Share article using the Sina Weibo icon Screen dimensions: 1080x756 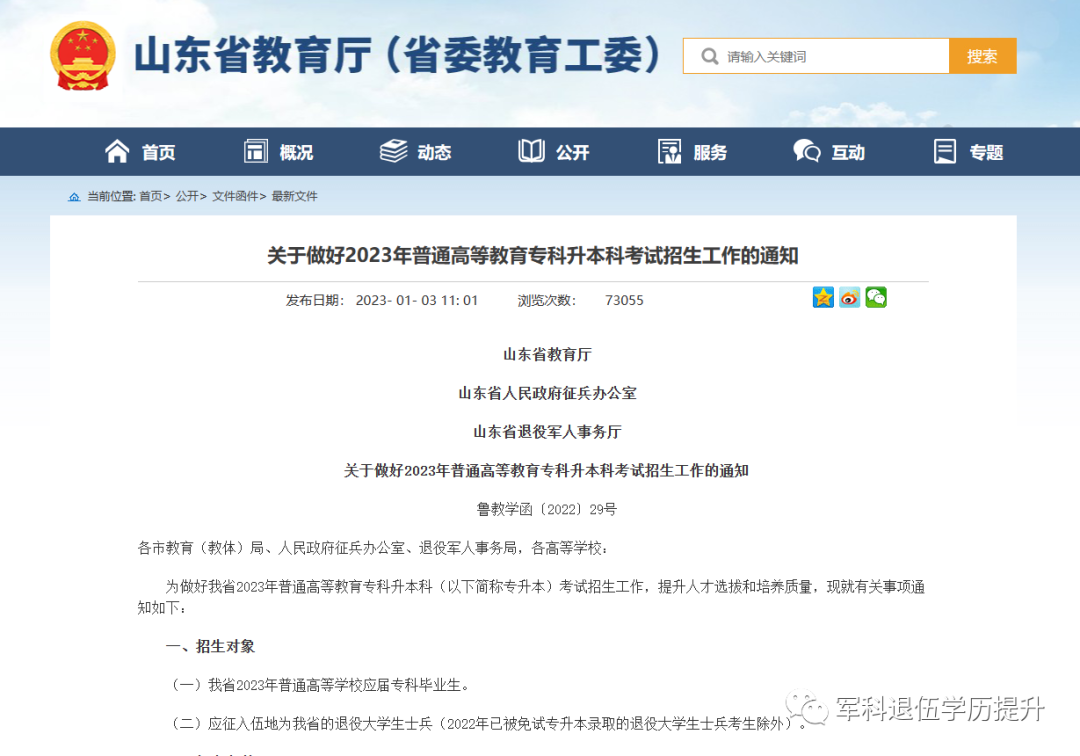click(x=849, y=297)
